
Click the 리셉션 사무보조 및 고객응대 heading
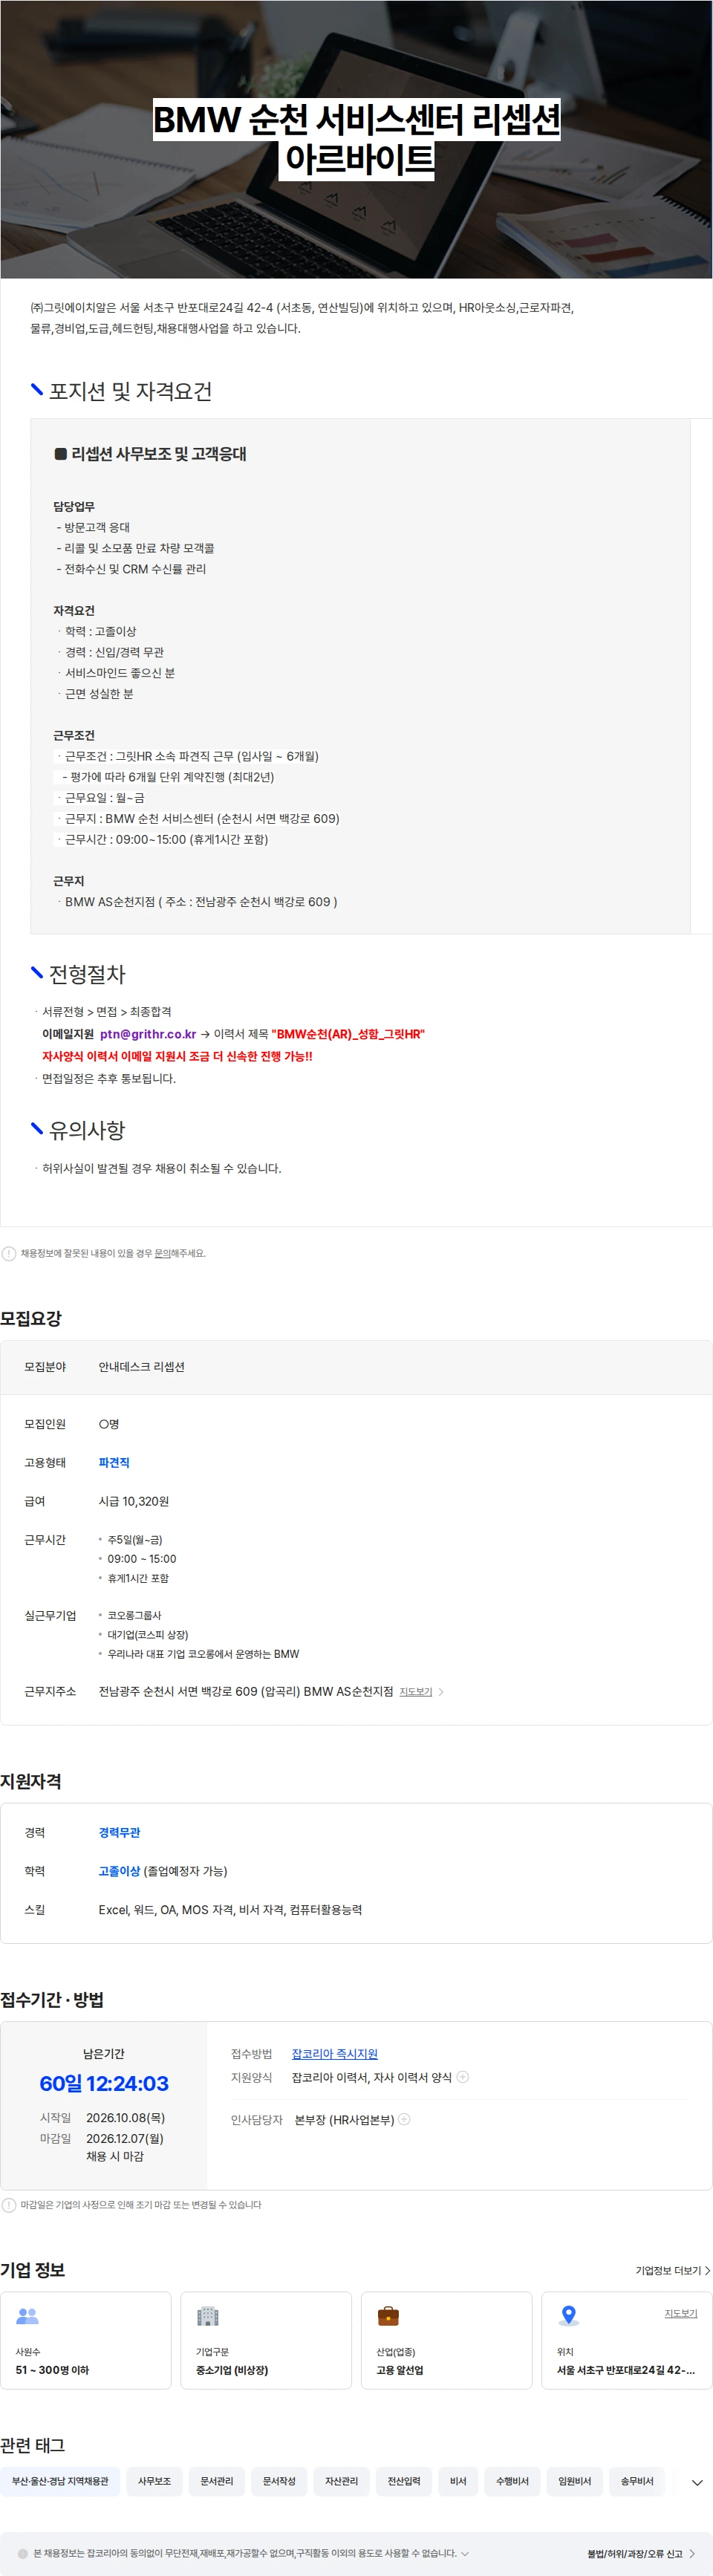click(x=150, y=454)
